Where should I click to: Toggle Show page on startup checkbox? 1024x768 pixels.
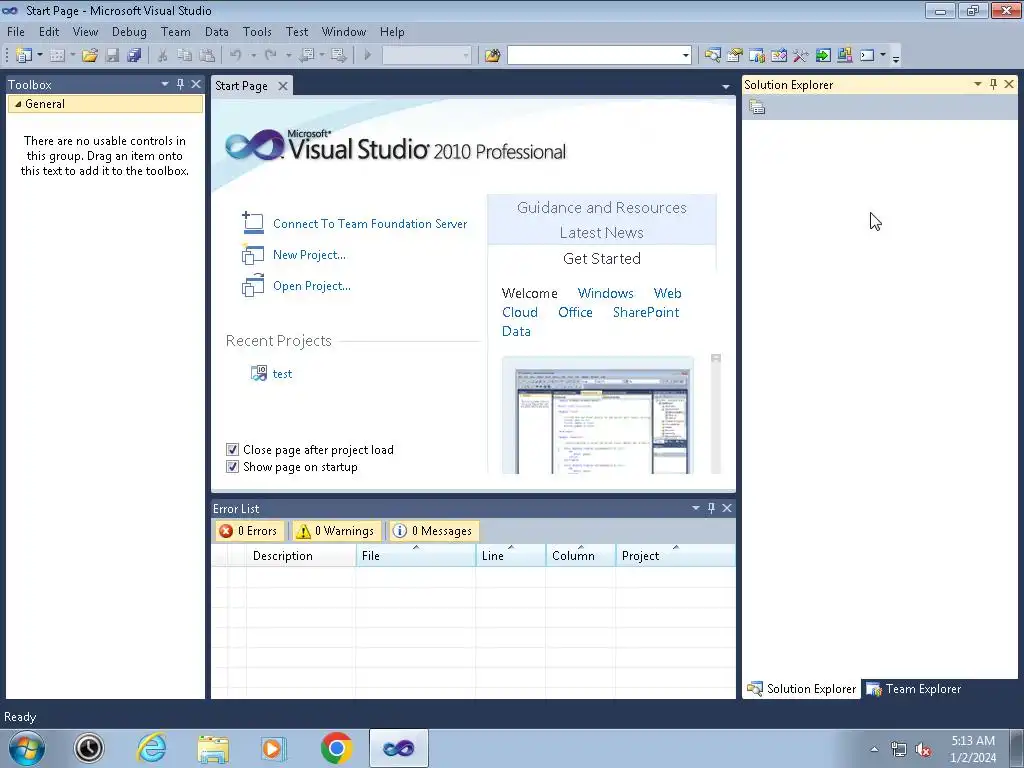[232, 466]
